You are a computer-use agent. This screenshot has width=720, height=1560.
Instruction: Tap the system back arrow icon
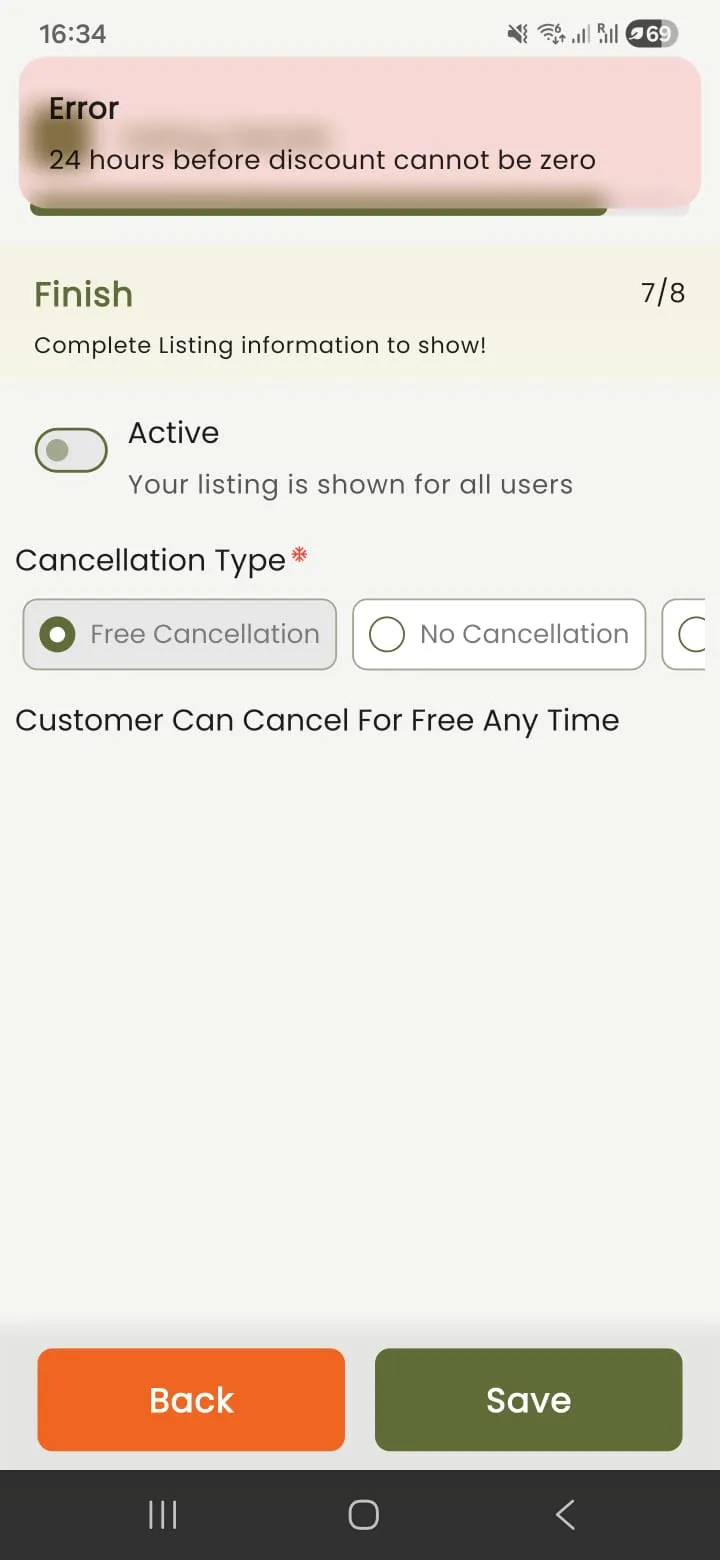click(x=565, y=1515)
